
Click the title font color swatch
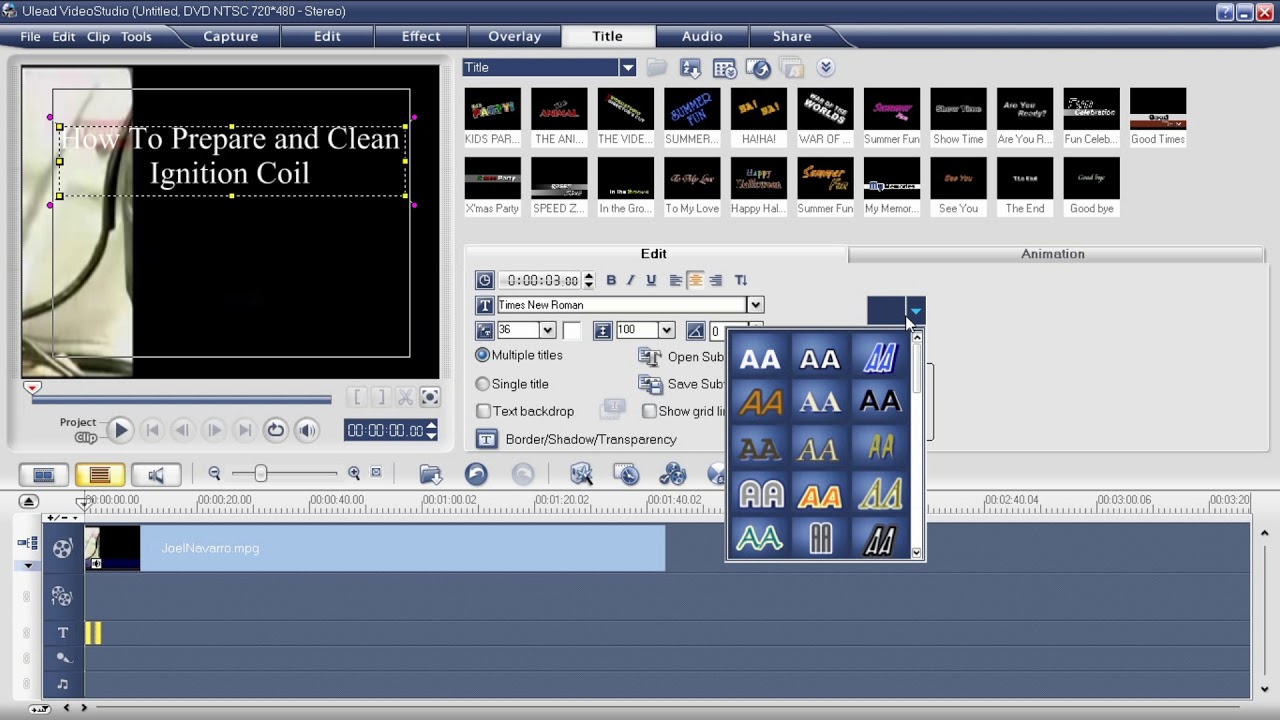pos(571,330)
